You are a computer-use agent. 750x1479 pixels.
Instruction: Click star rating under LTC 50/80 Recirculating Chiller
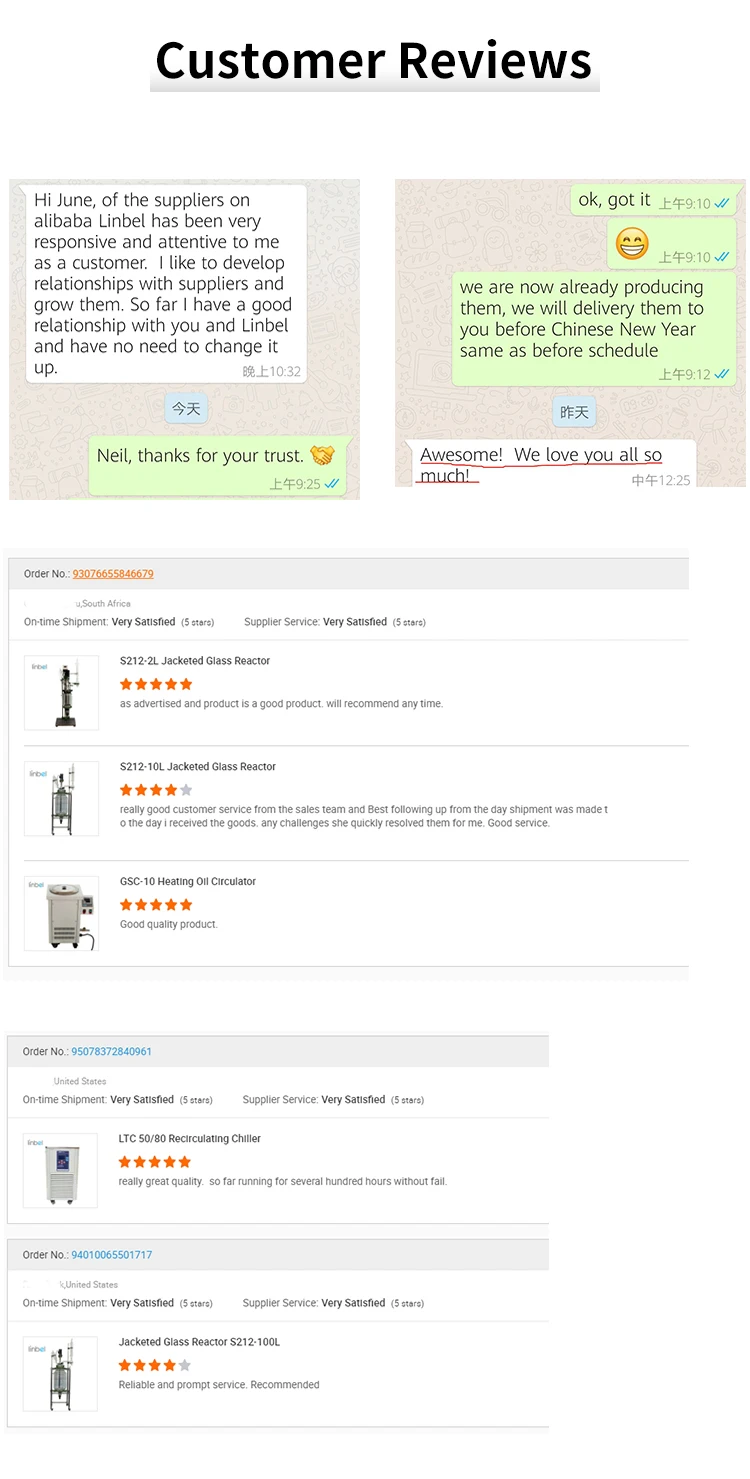(154, 1162)
